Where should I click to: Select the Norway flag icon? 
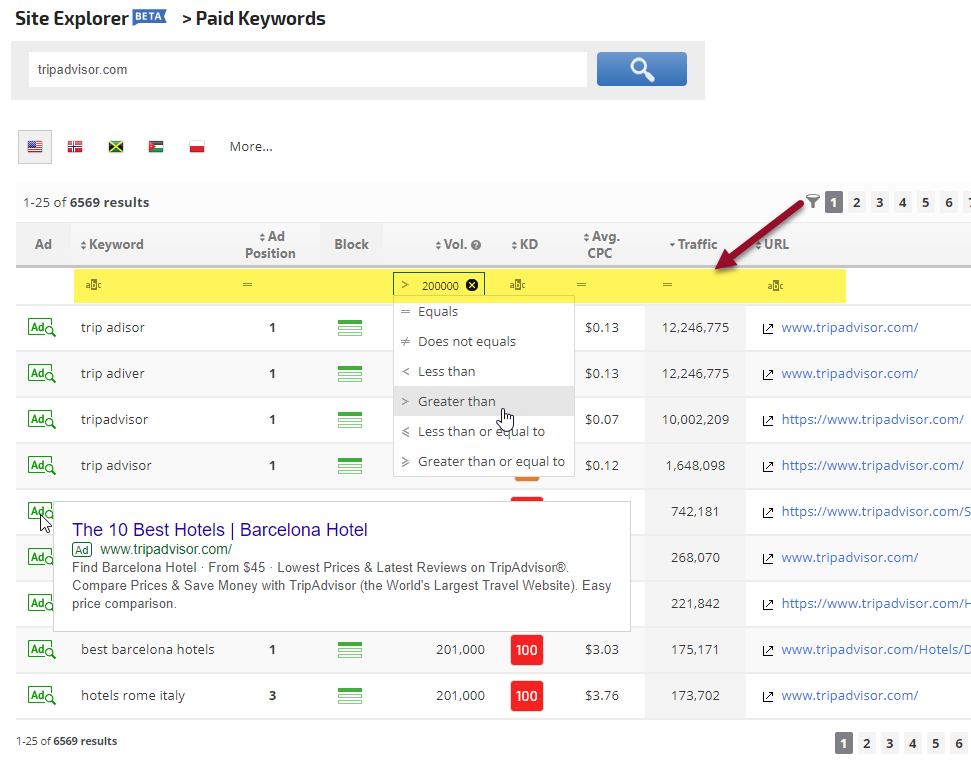pyautogui.click(x=75, y=147)
